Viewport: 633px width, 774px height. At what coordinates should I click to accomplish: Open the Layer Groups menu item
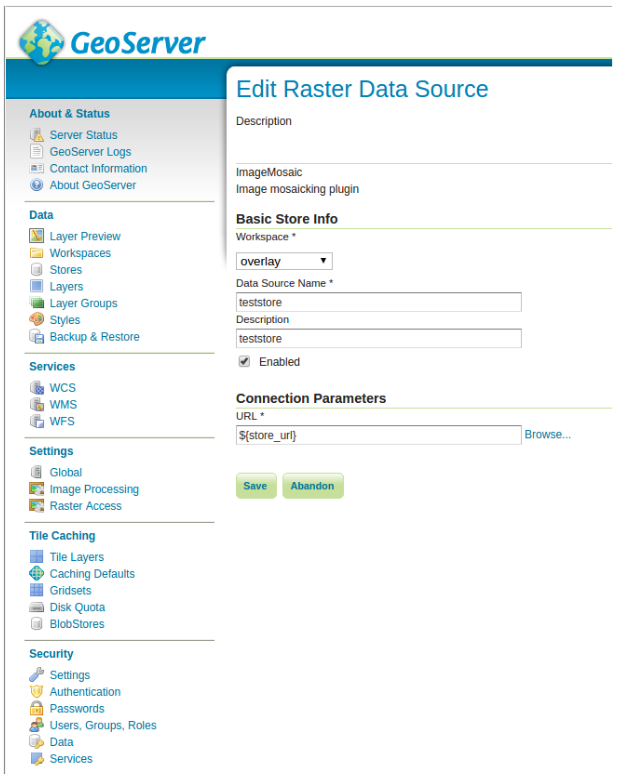[x=83, y=303]
